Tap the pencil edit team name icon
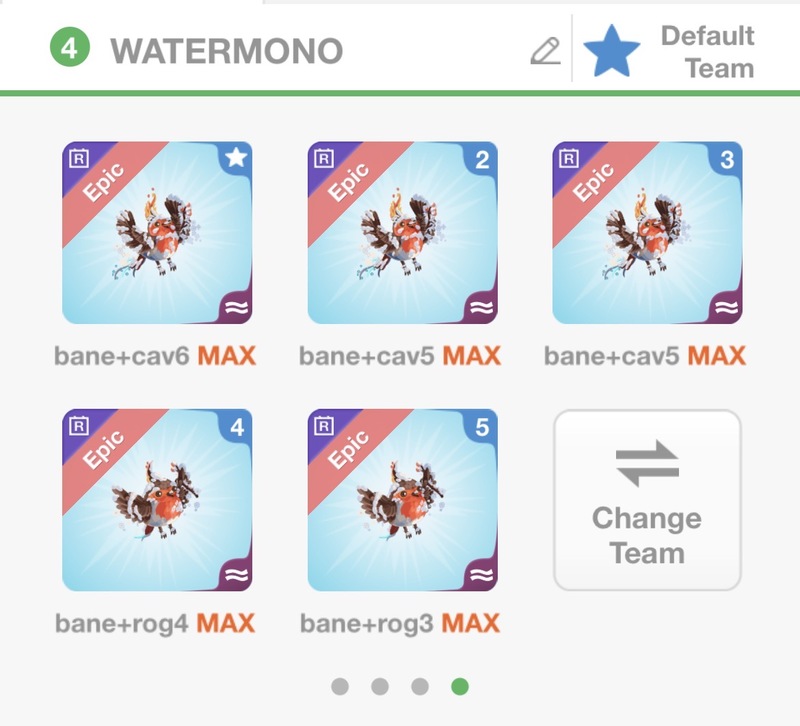Image resolution: width=800 pixels, height=726 pixels. [545, 51]
